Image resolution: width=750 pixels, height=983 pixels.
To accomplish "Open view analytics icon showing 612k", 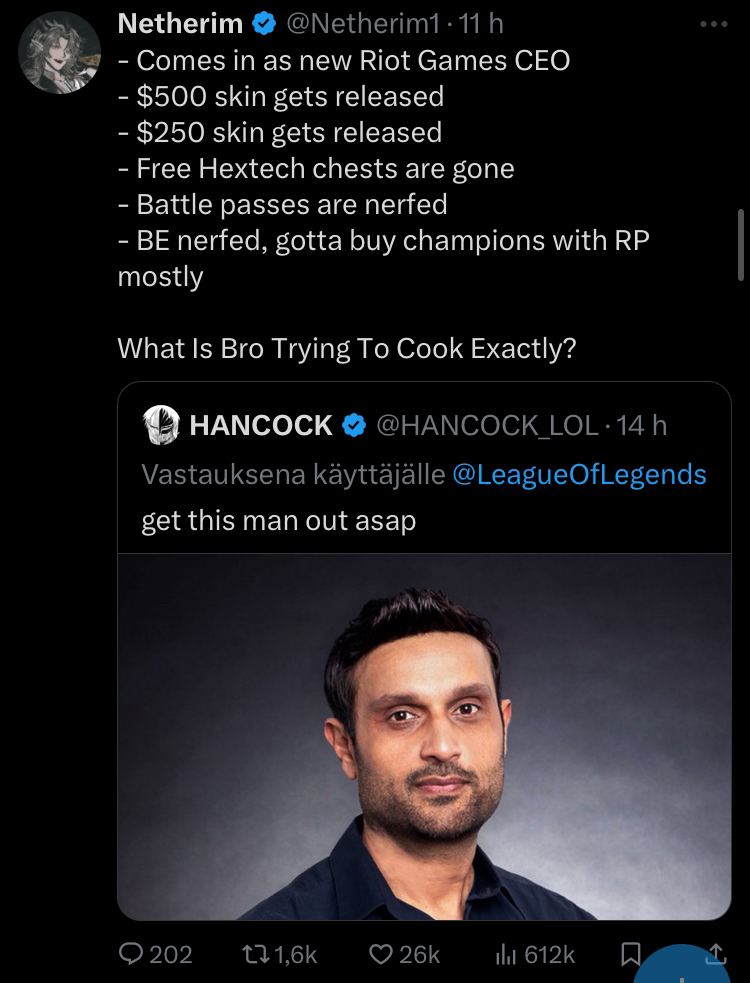I will coord(505,954).
